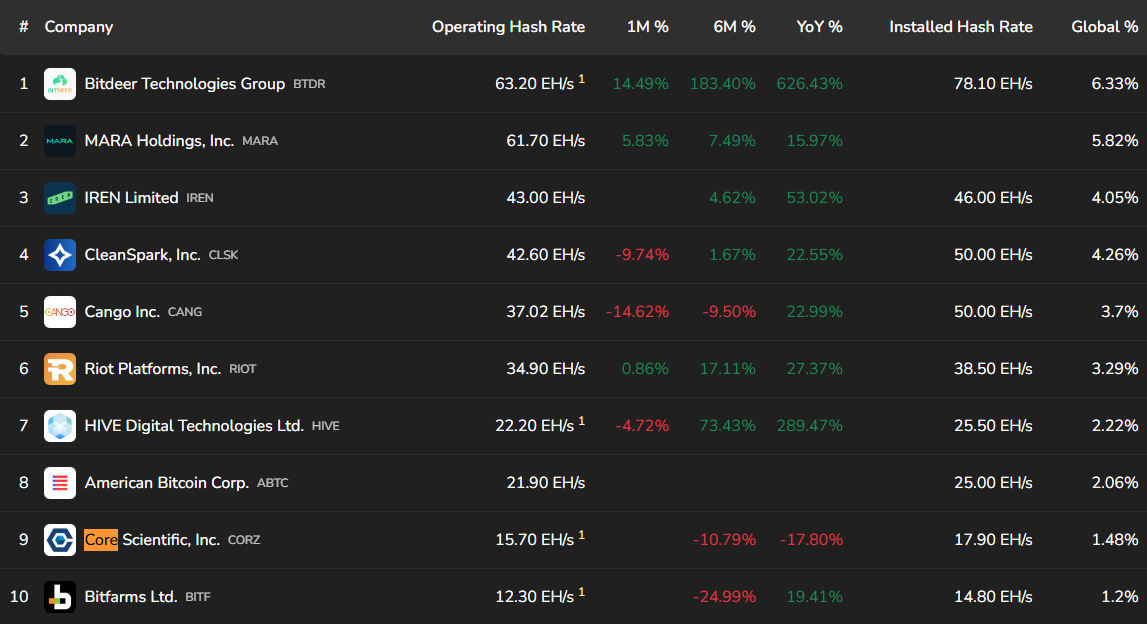Click the Core Scientific logo icon
The height and width of the screenshot is (624, 1147).
click(60, 540)
